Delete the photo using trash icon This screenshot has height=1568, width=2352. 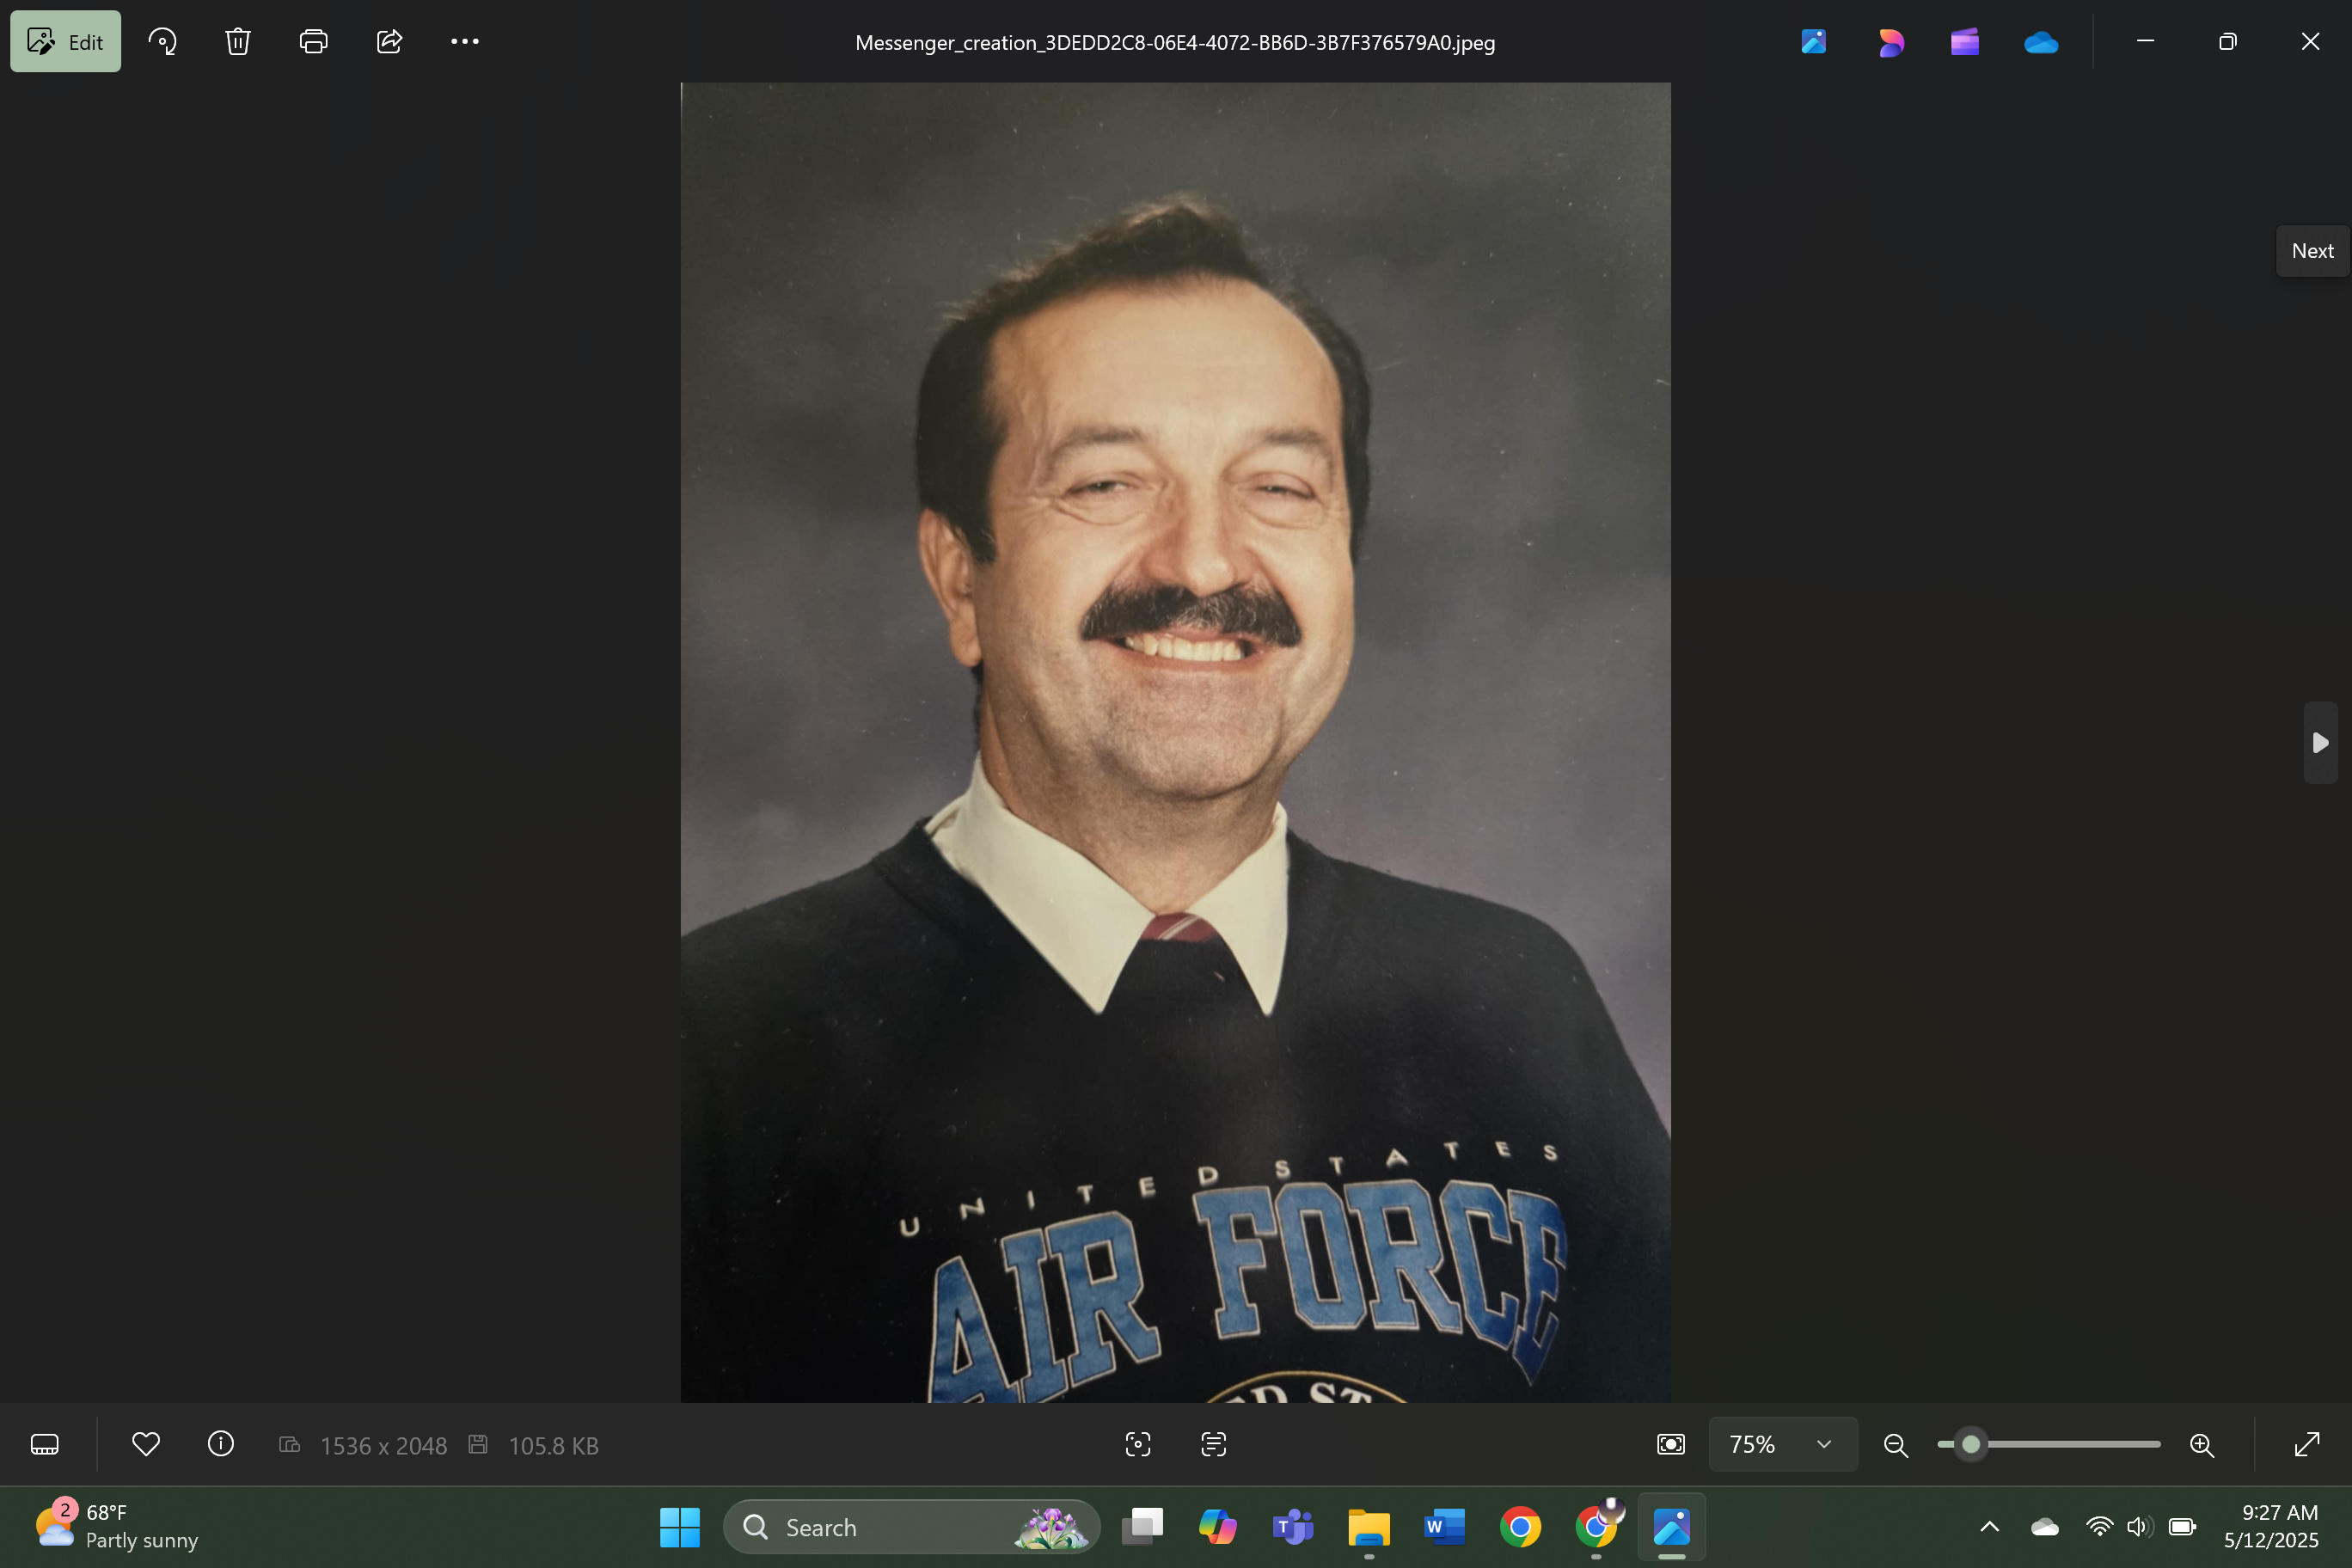pos(238,41)
